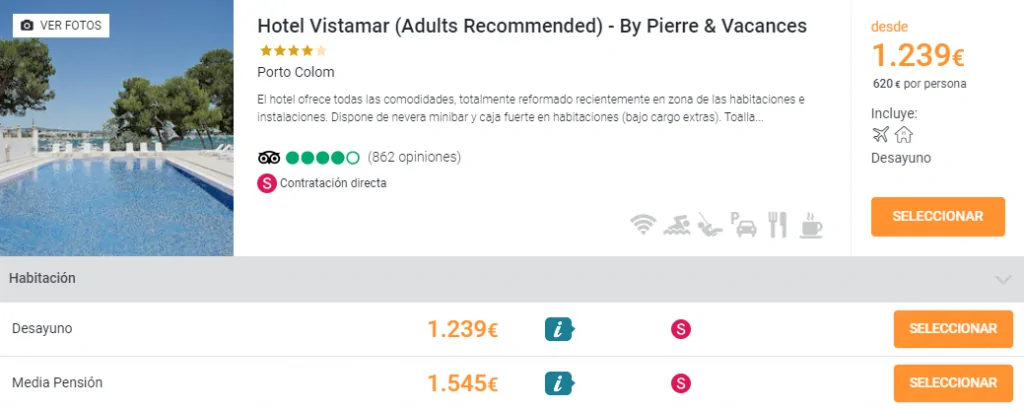Click the flight included airplane icon
1024x410 pixels.
point(880,135)
